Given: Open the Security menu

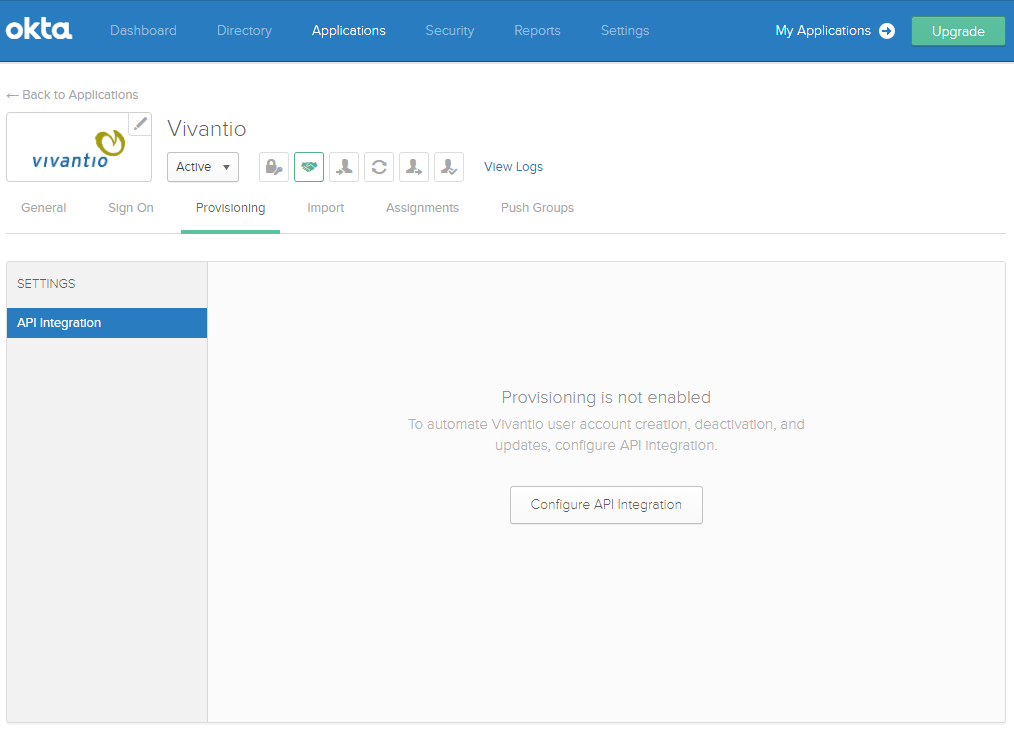Looking at the screenshot, I should (x=449, y=30).
